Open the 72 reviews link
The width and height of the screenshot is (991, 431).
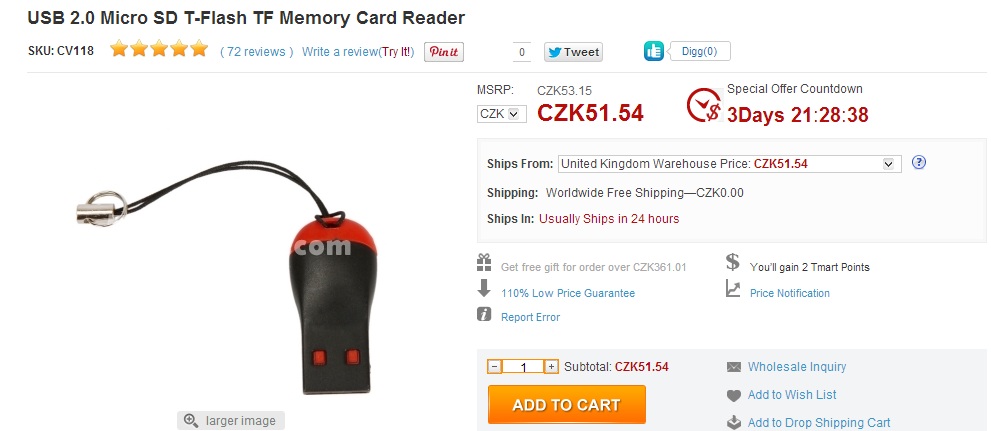click(x=257, y=52)
